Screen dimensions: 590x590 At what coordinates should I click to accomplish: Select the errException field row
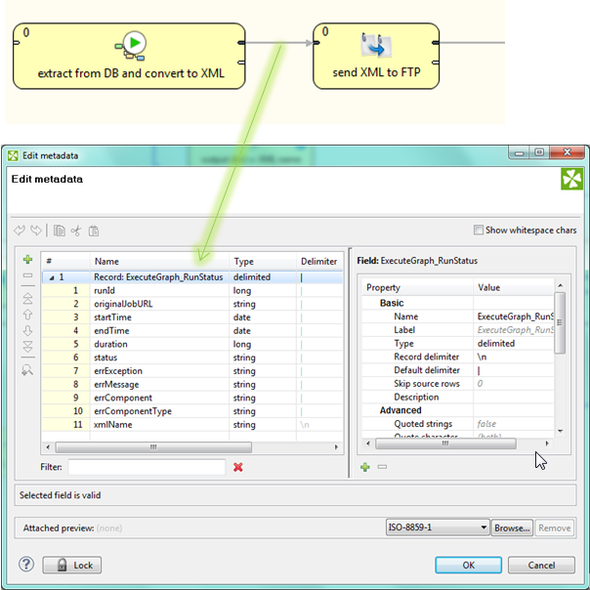click(x=192, y=371)
